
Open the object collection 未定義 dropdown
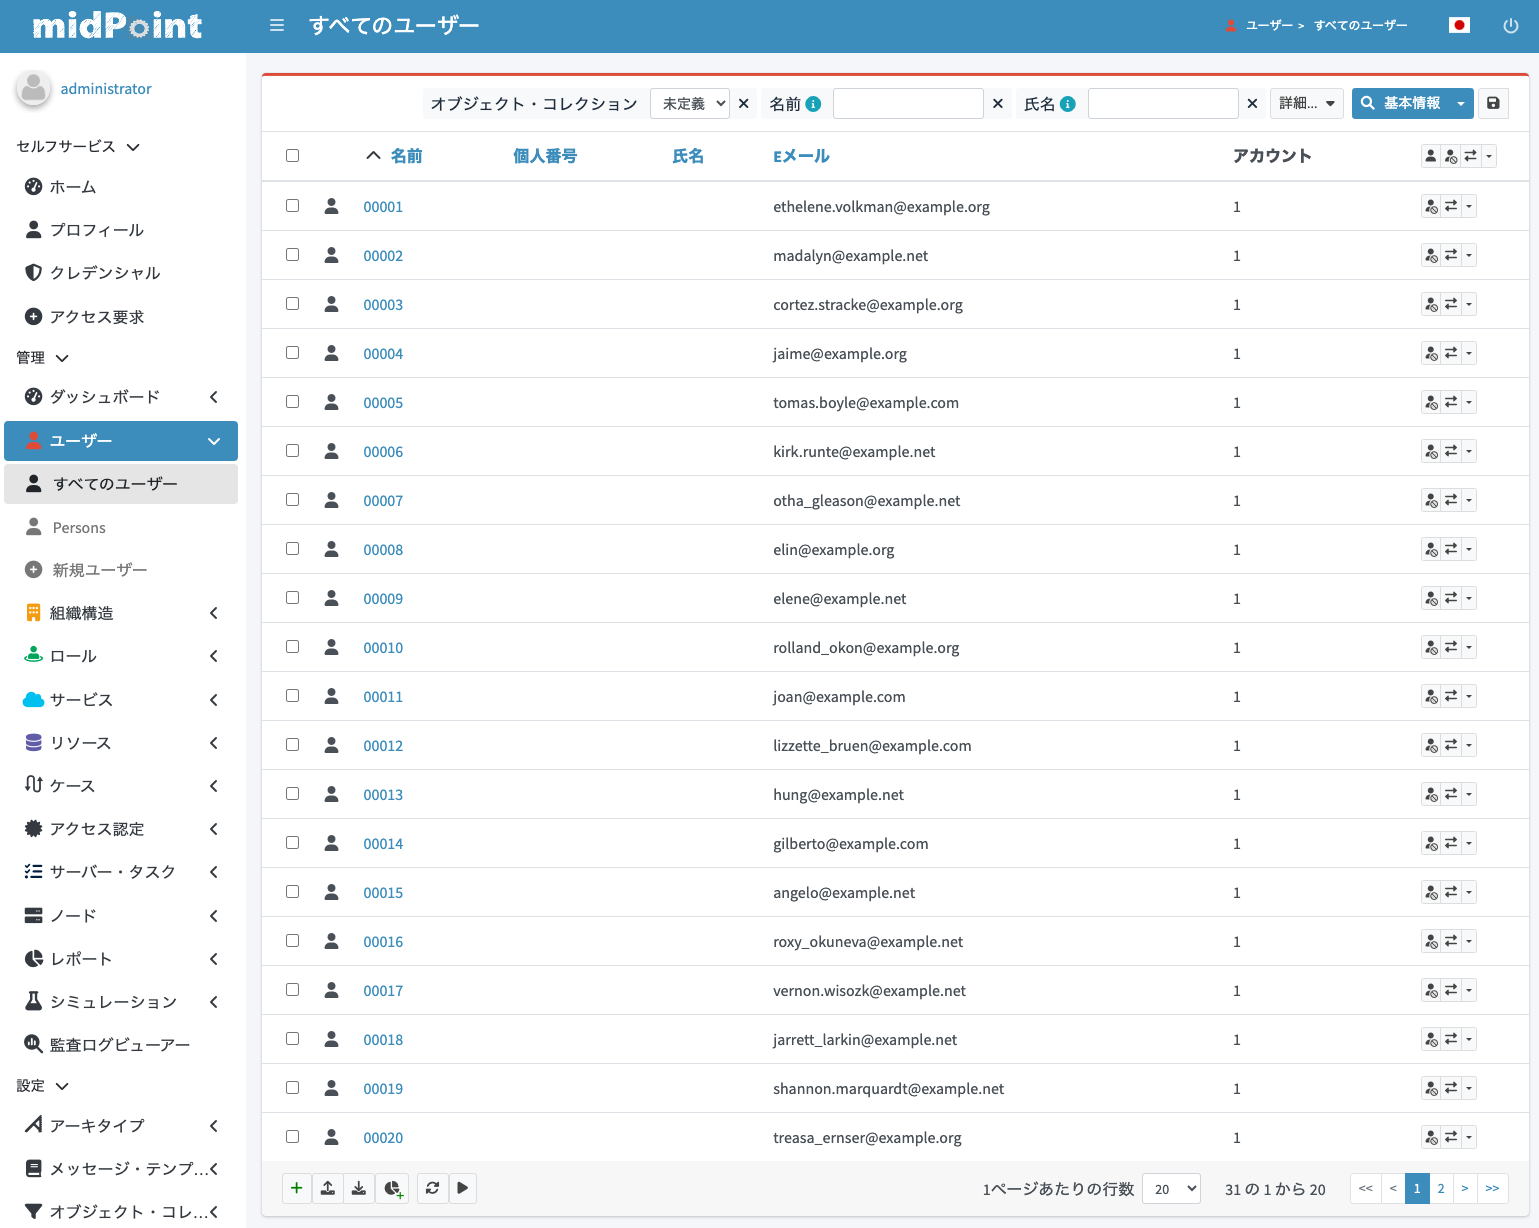click(x=690, y=103)
